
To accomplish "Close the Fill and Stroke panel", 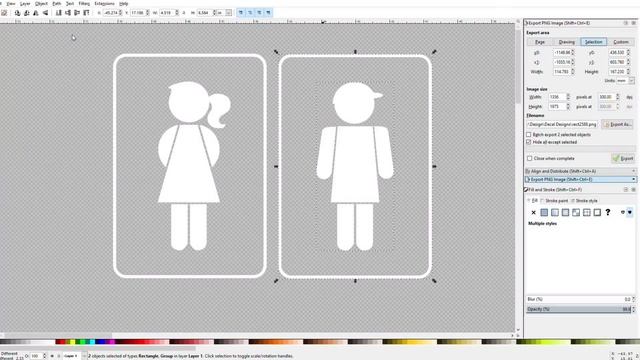I will 633,190.
